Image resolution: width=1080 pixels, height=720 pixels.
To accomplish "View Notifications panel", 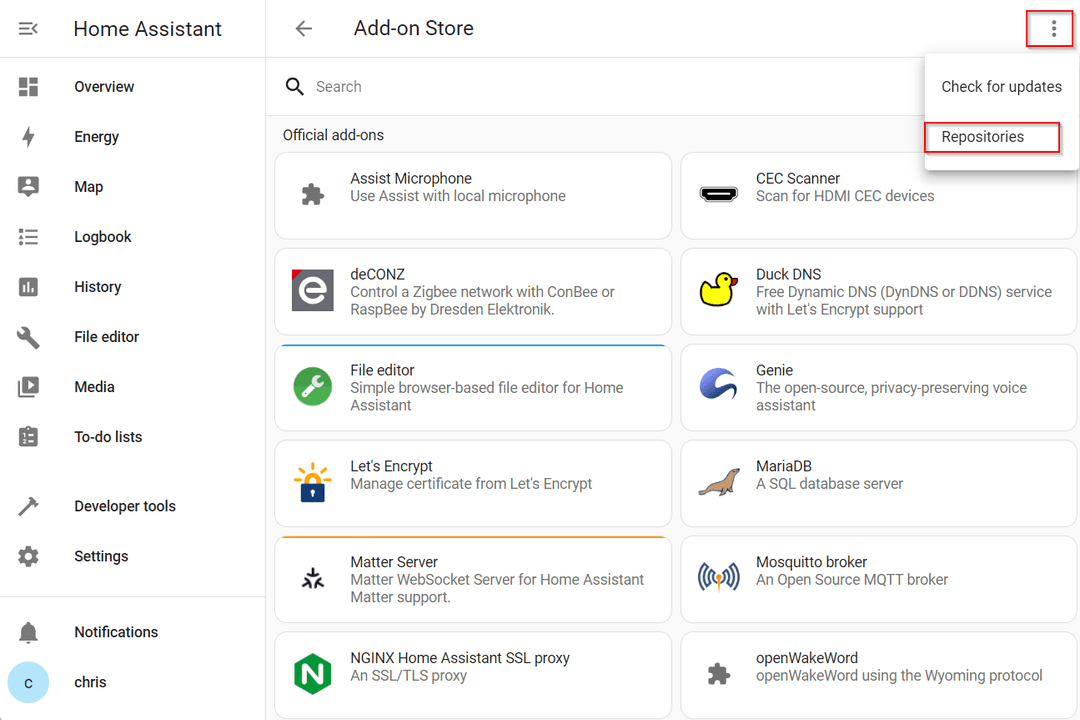I will 132,632.
